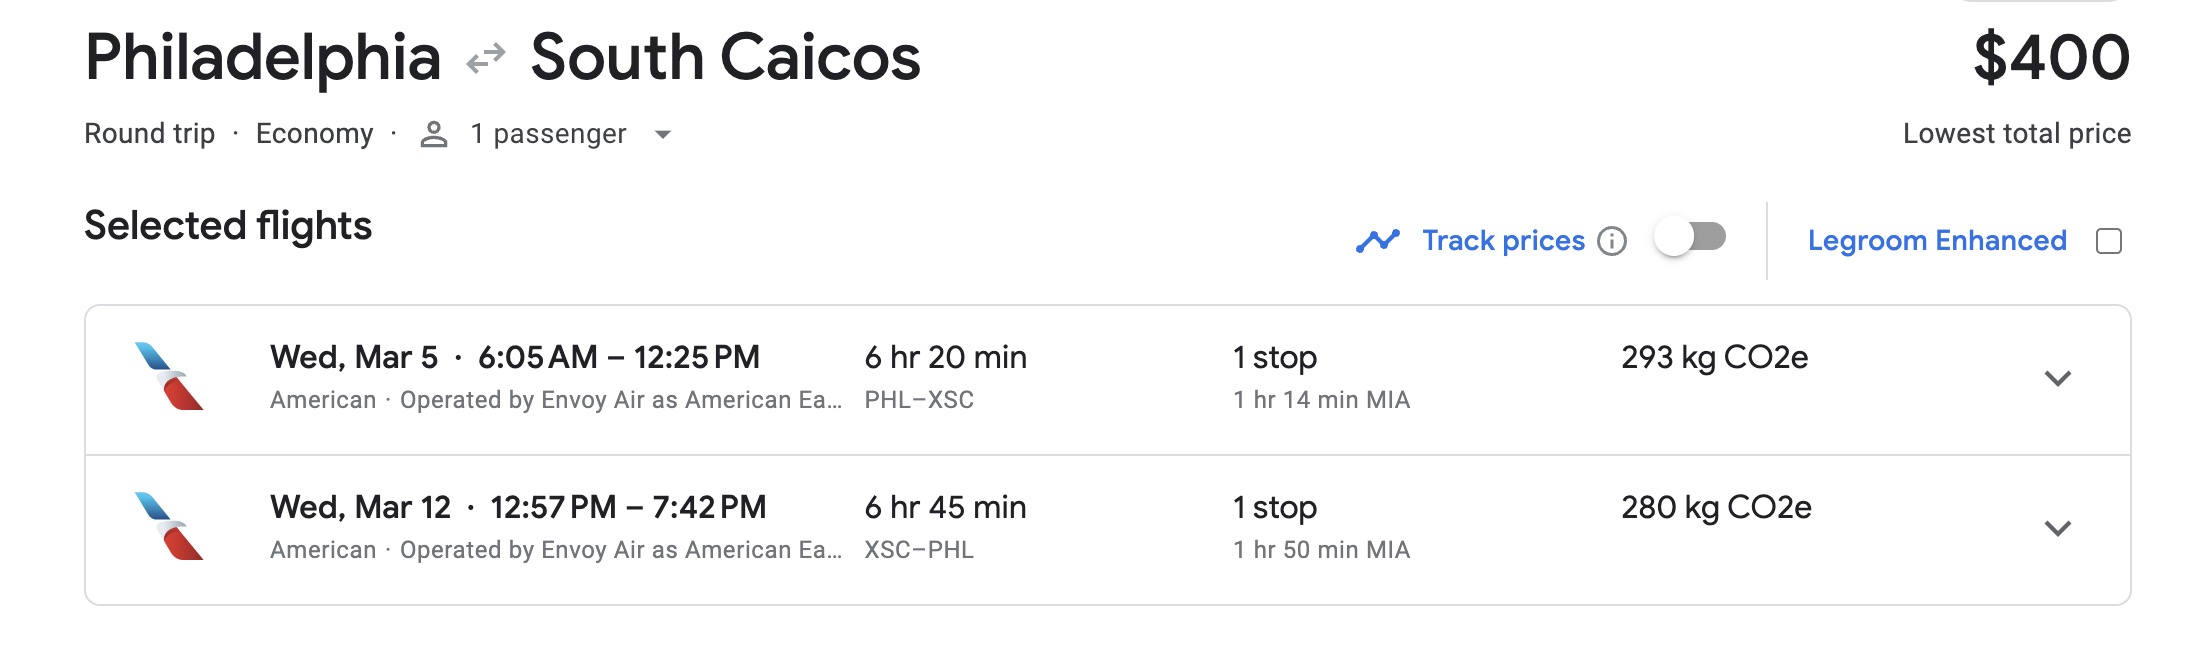Click Economy to change cabin class
The height and width of the screenshot is (650, 2210).
[x=316, y=133]
